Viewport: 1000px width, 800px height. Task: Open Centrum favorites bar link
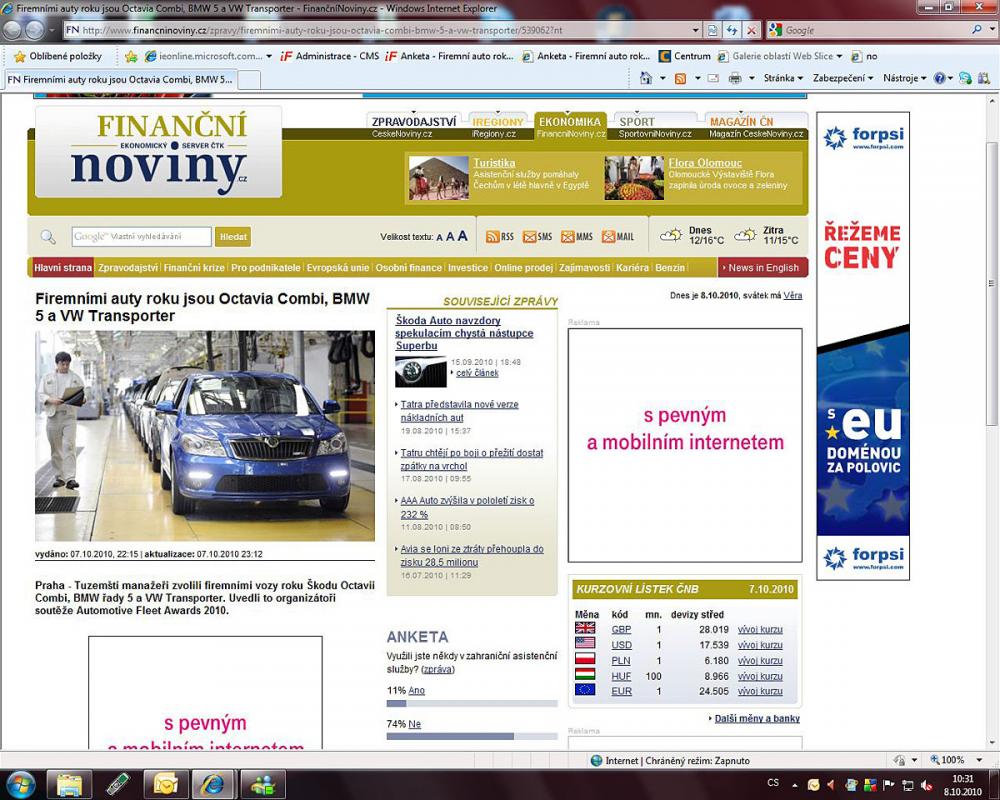pyautogui.click(x=685, y=56)
